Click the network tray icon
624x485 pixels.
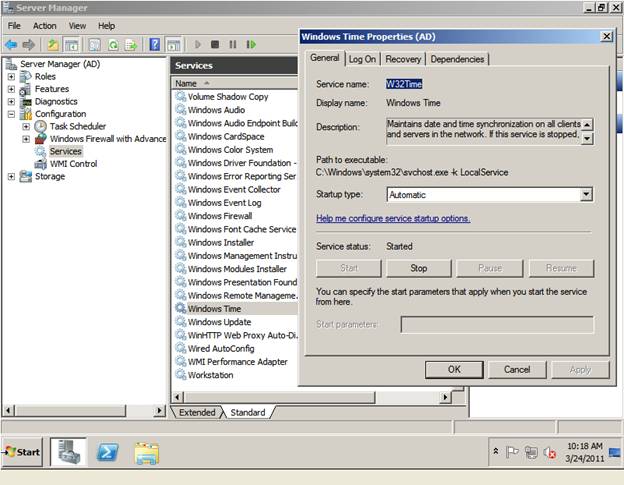pos(531,452)
